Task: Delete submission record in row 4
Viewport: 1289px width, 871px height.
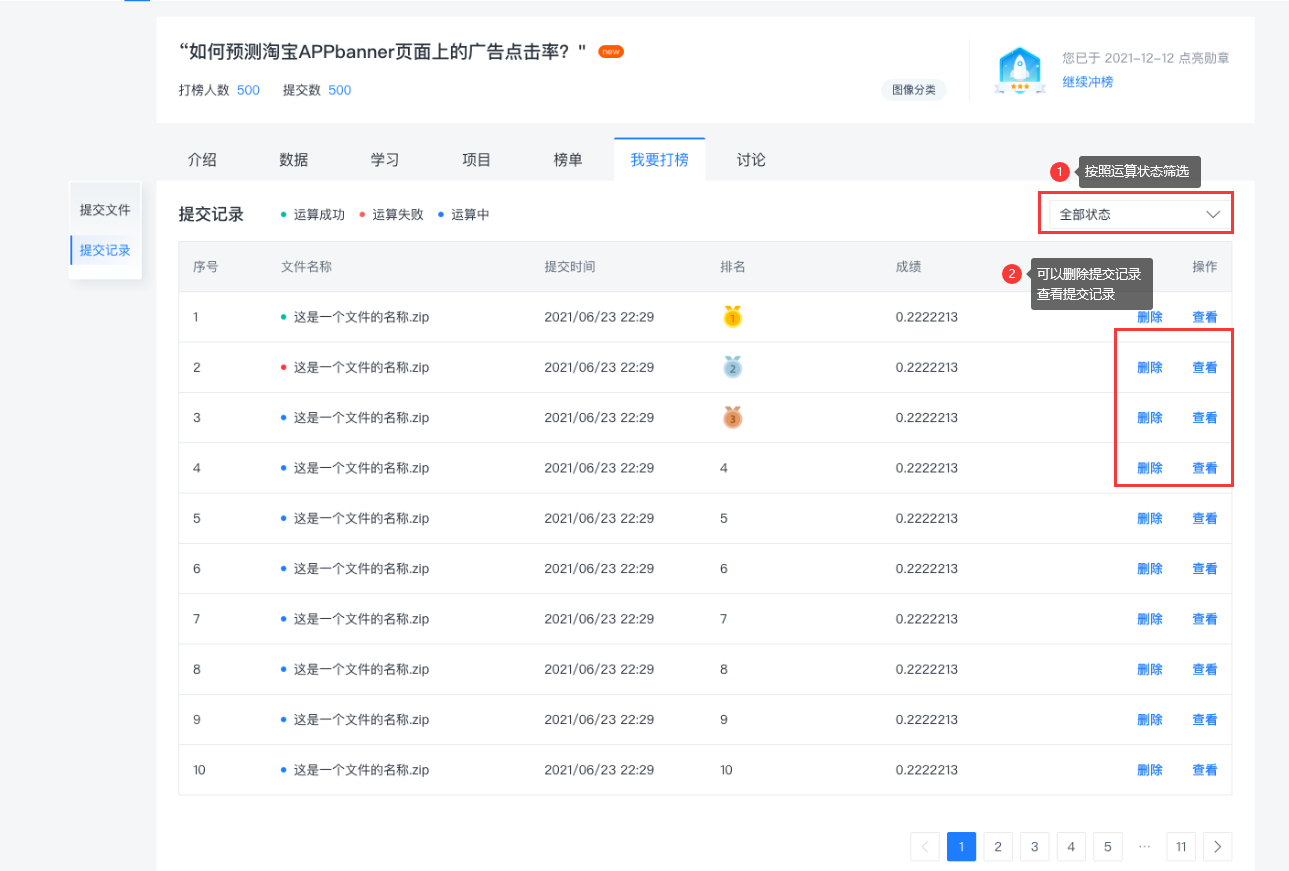Action: pyautogui.click(x=1150, y=468)
